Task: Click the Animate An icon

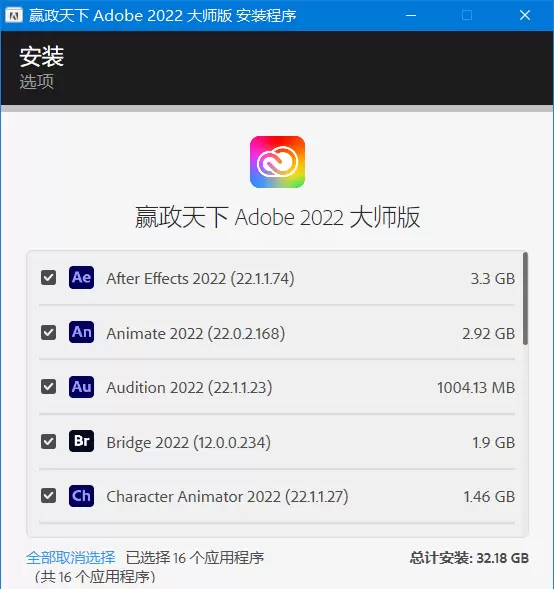Action: (82, 332)
